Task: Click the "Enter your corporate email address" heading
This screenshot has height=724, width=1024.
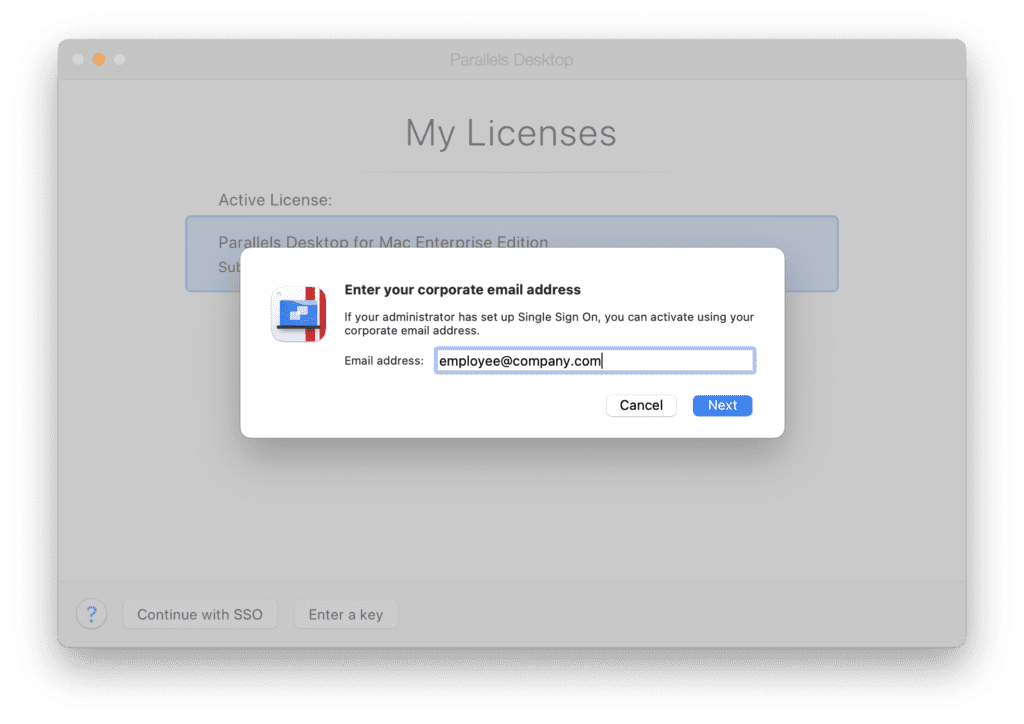Action: coord(462,289)
